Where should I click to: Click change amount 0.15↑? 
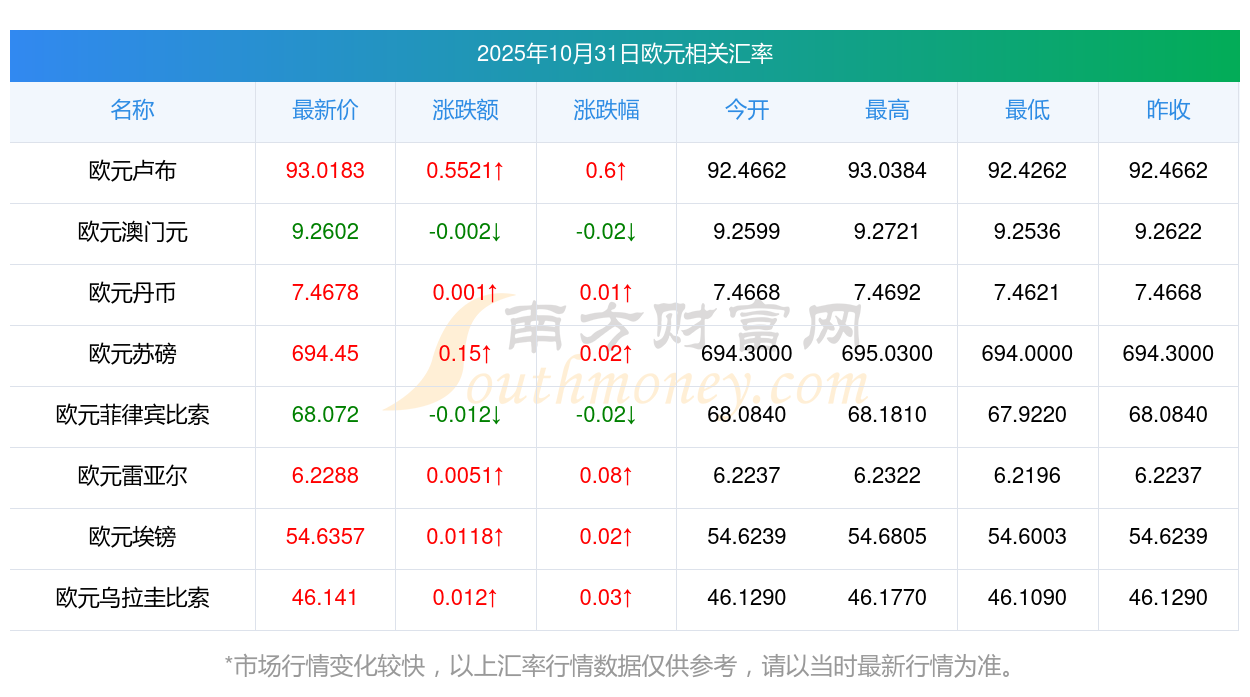point(466,354)
